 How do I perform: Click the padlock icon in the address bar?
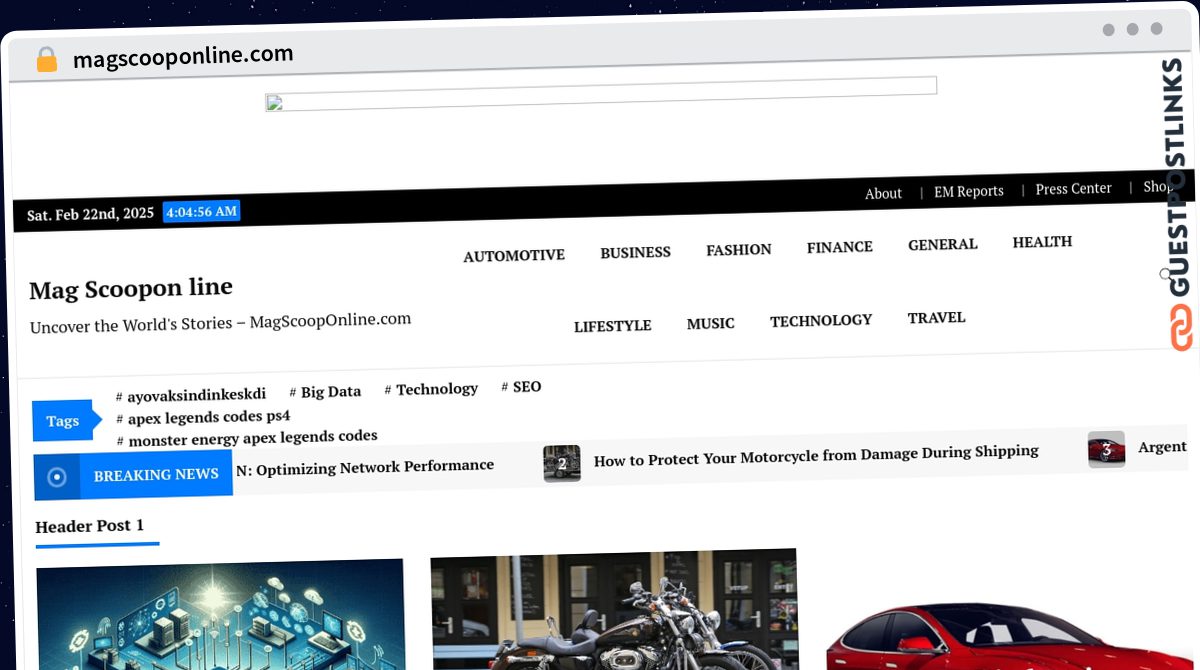pos(46,59)
